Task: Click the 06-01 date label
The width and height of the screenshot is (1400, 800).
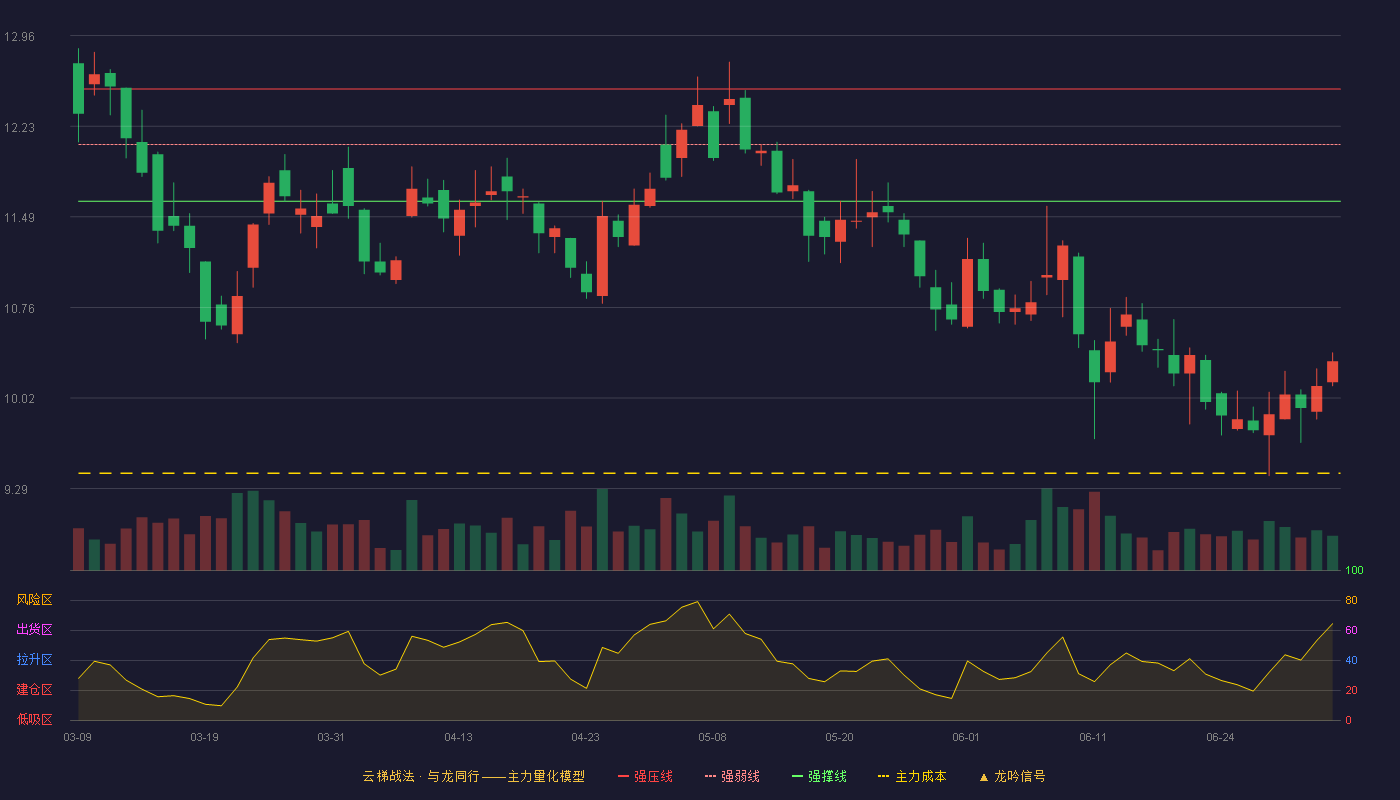Action: click(x=966, y=737)
